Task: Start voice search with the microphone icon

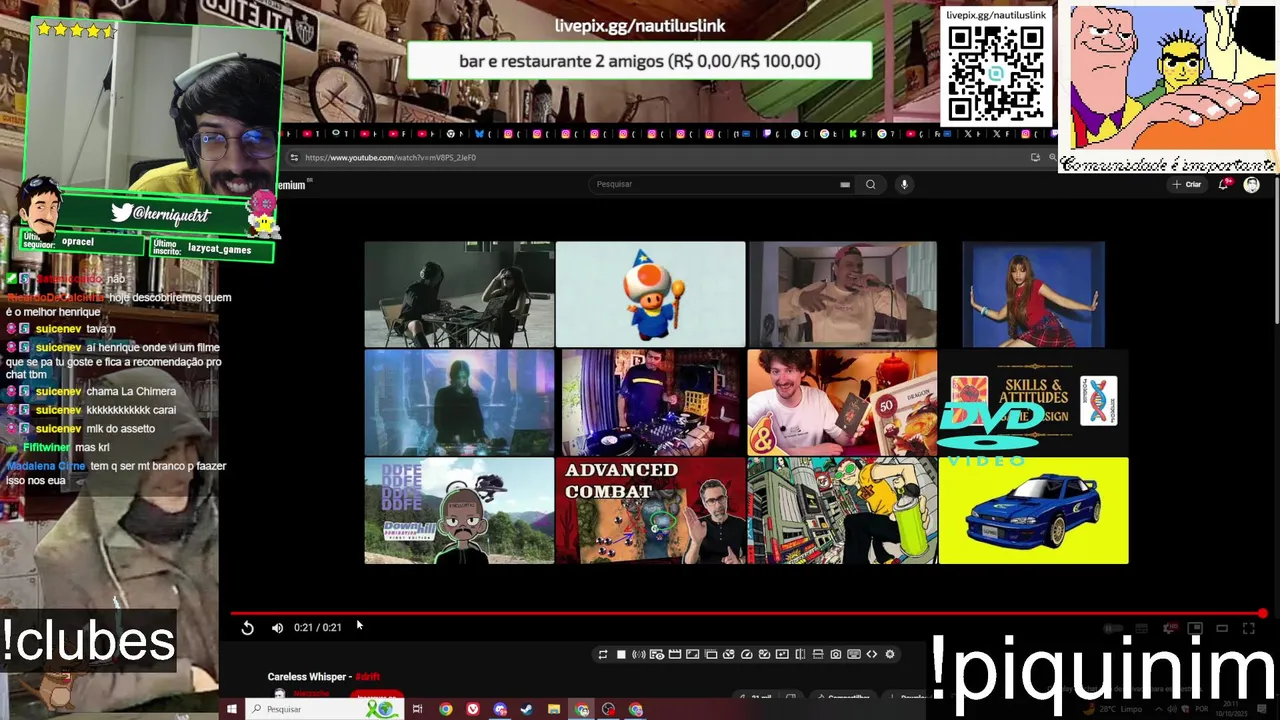Action: 904,184
